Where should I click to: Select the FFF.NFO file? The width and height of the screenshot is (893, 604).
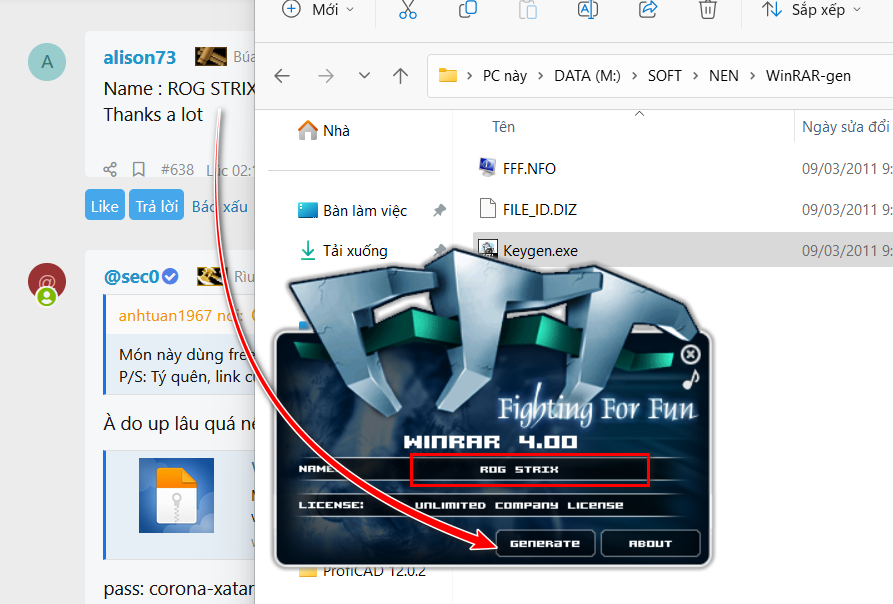coord(529,169)
